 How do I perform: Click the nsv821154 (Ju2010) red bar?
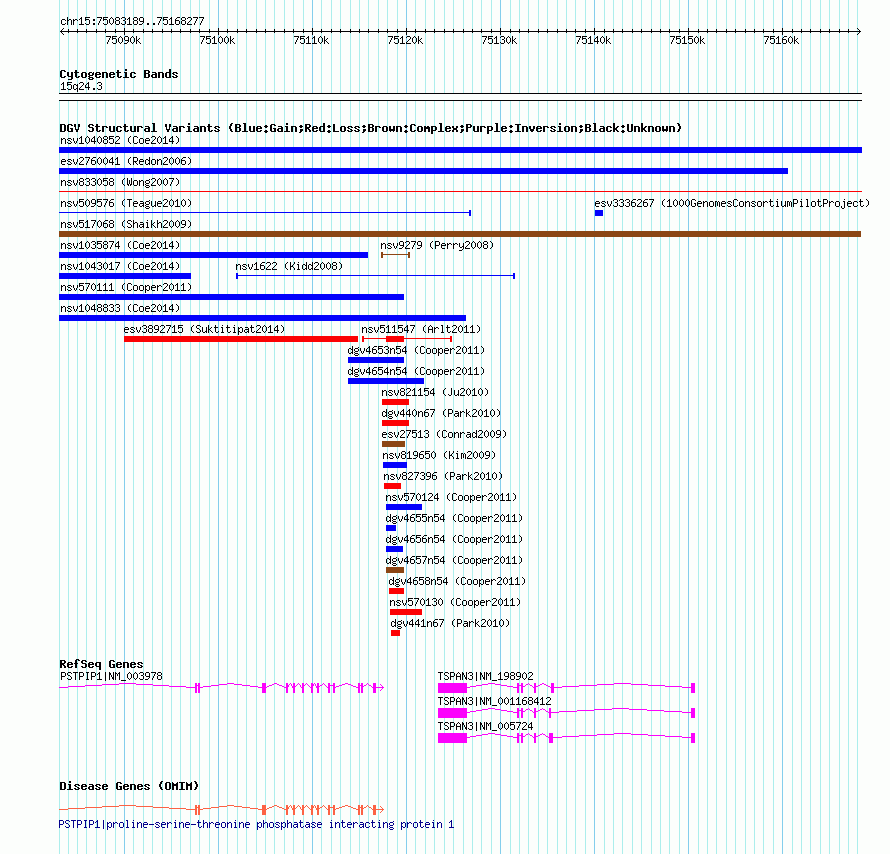click(395, 402)
